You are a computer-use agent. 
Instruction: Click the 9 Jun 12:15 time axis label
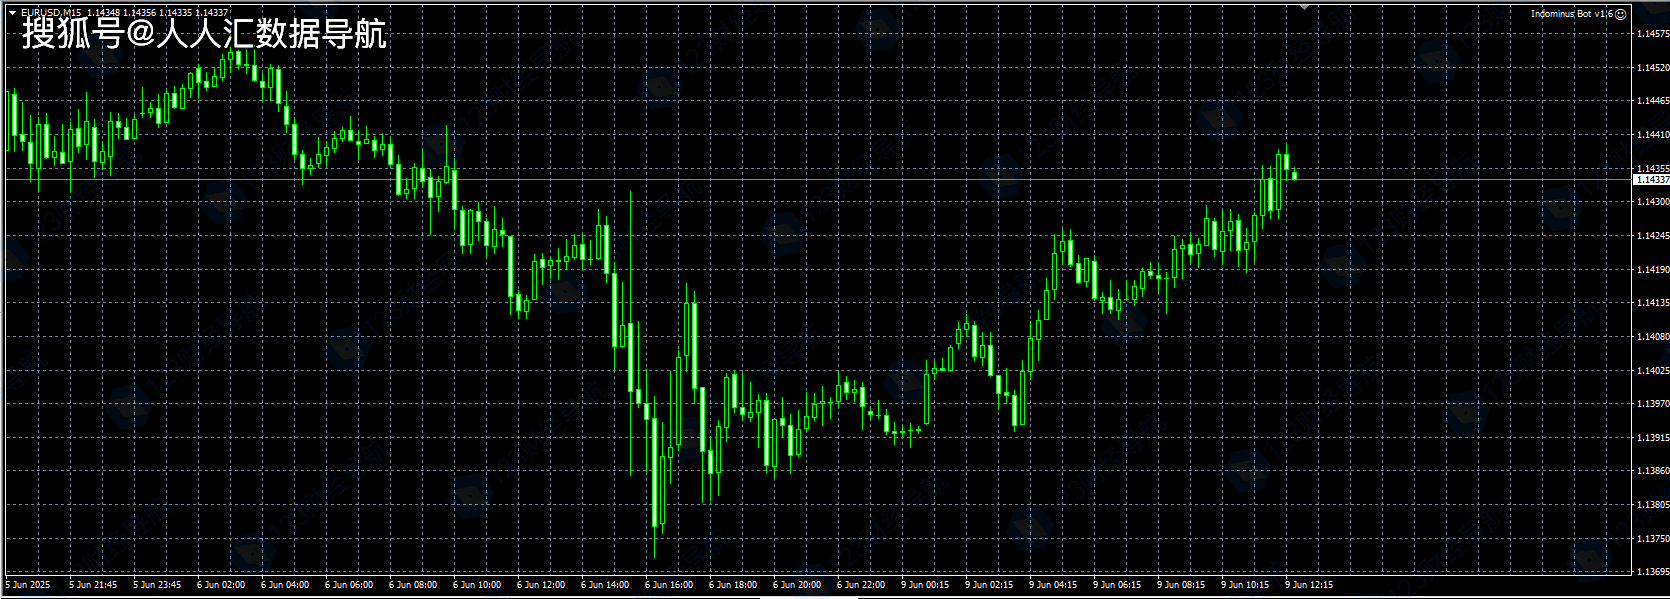[1309, 585]
